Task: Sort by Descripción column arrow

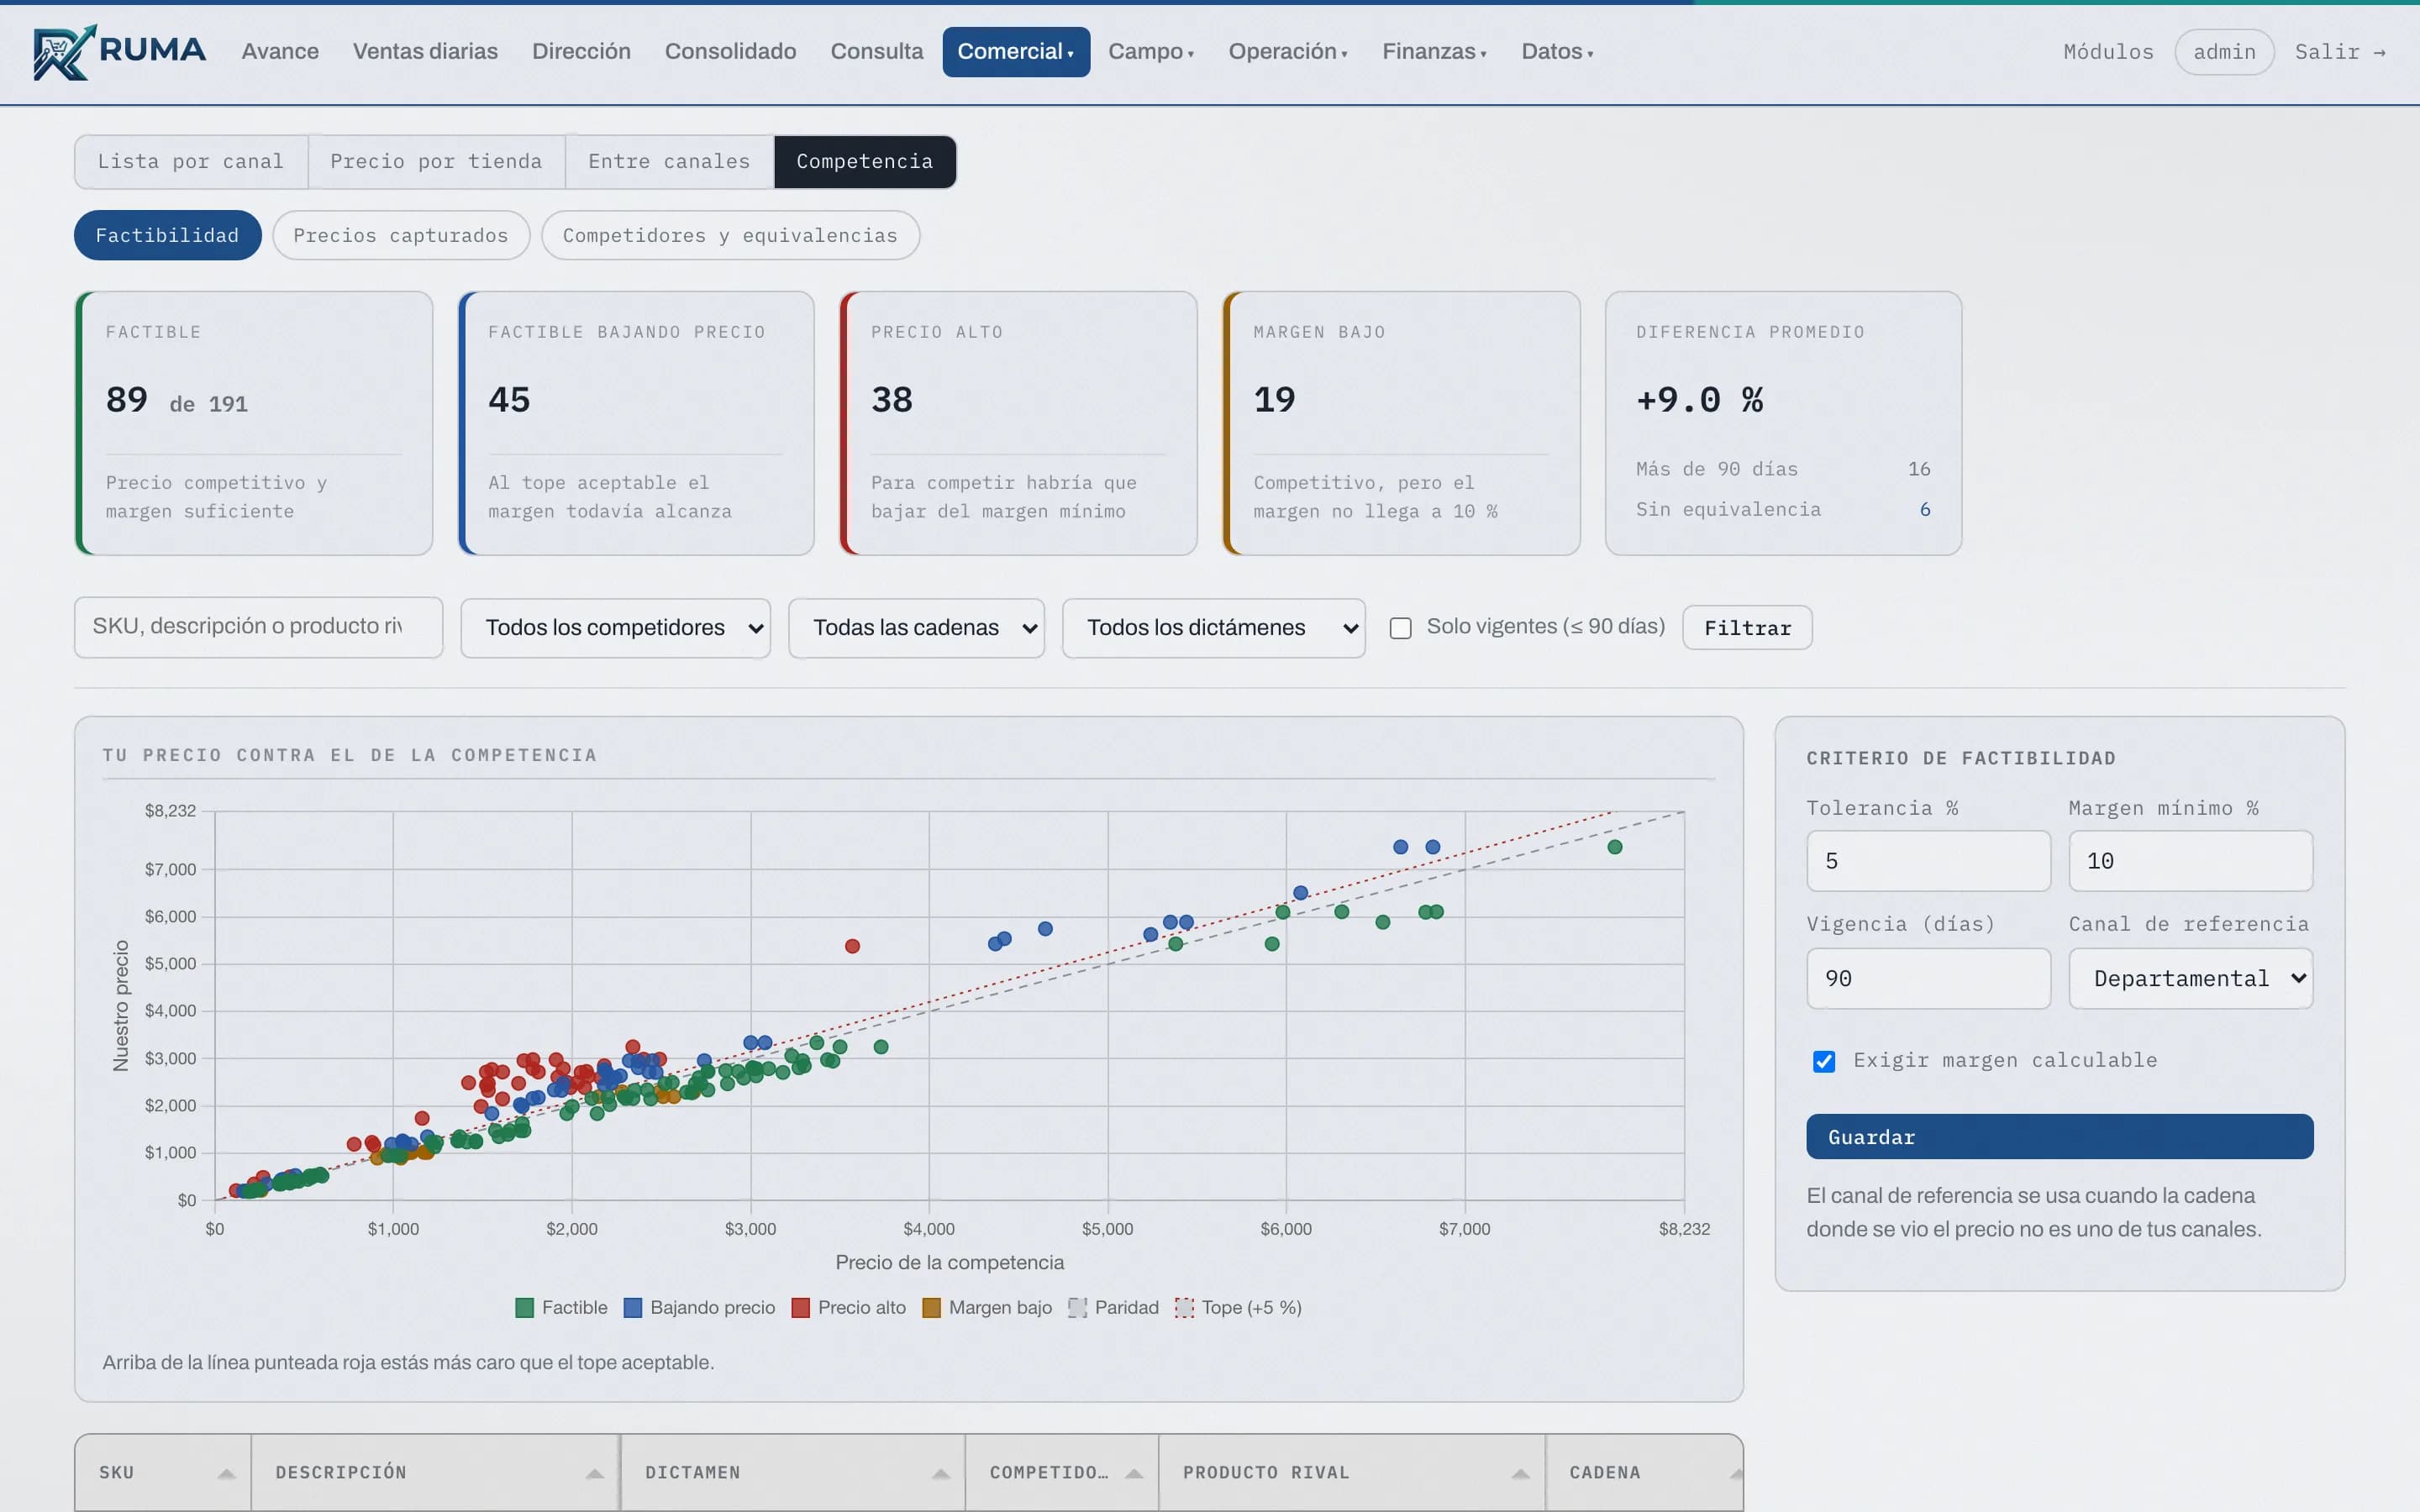Action: [x=595, y=1473]
